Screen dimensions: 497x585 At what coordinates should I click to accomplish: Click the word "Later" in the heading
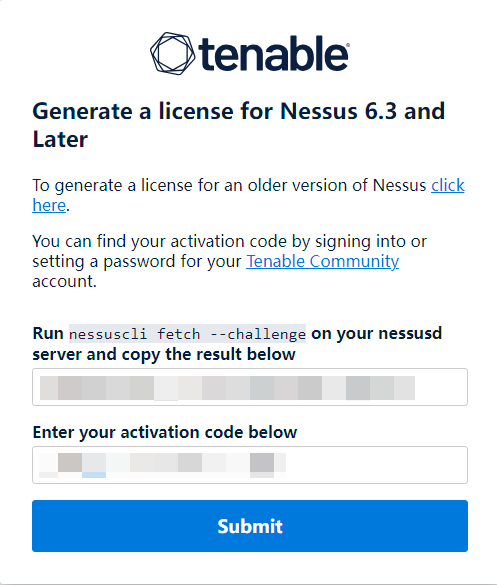[60, 139]
